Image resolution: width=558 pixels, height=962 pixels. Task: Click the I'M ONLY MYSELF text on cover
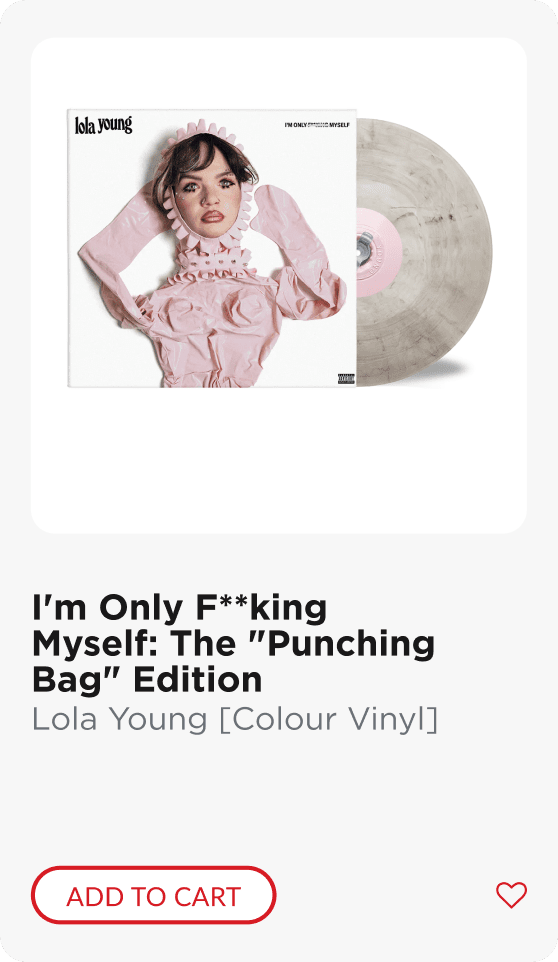pyautogui.click(x=316, y=125)
